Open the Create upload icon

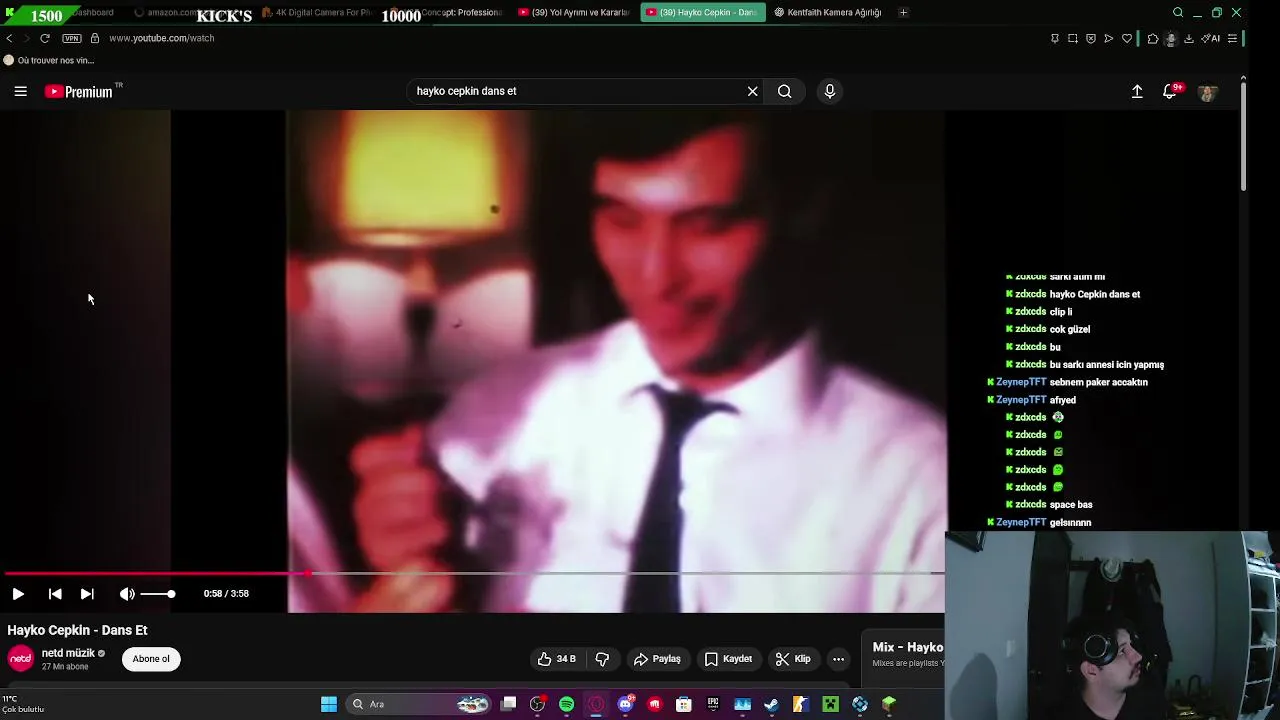tap(1137, 91)
